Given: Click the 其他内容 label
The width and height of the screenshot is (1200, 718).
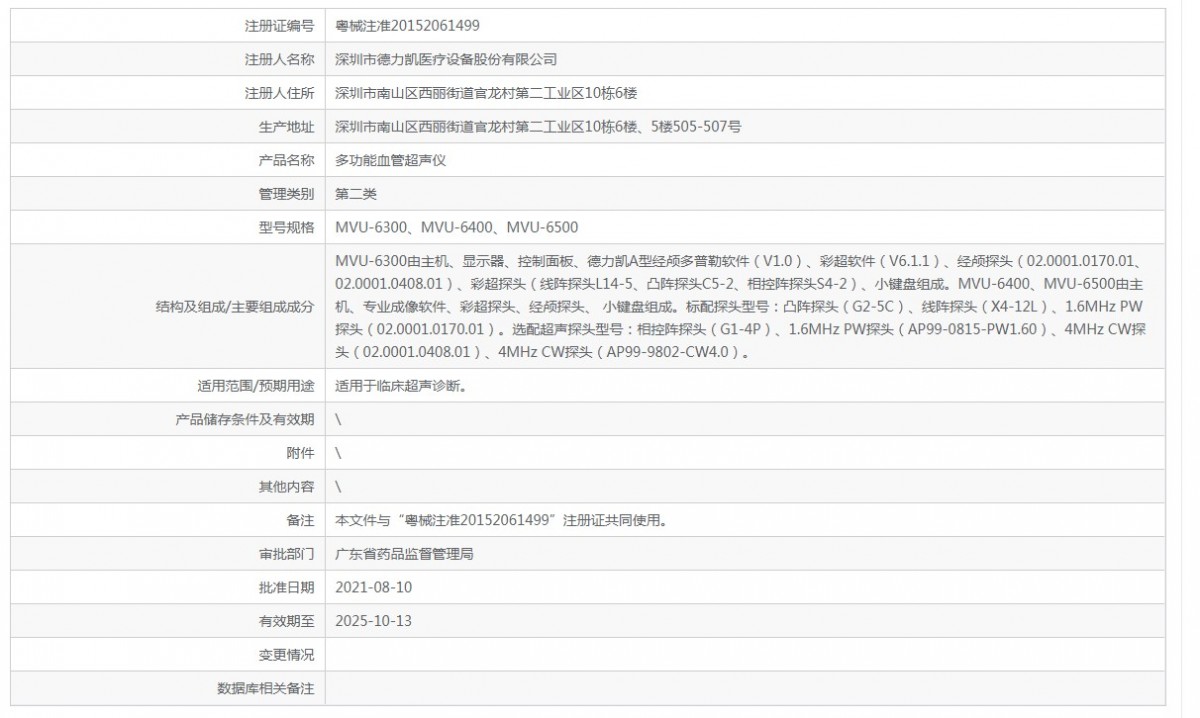Looking at the screenshot, I should (286, 486).
